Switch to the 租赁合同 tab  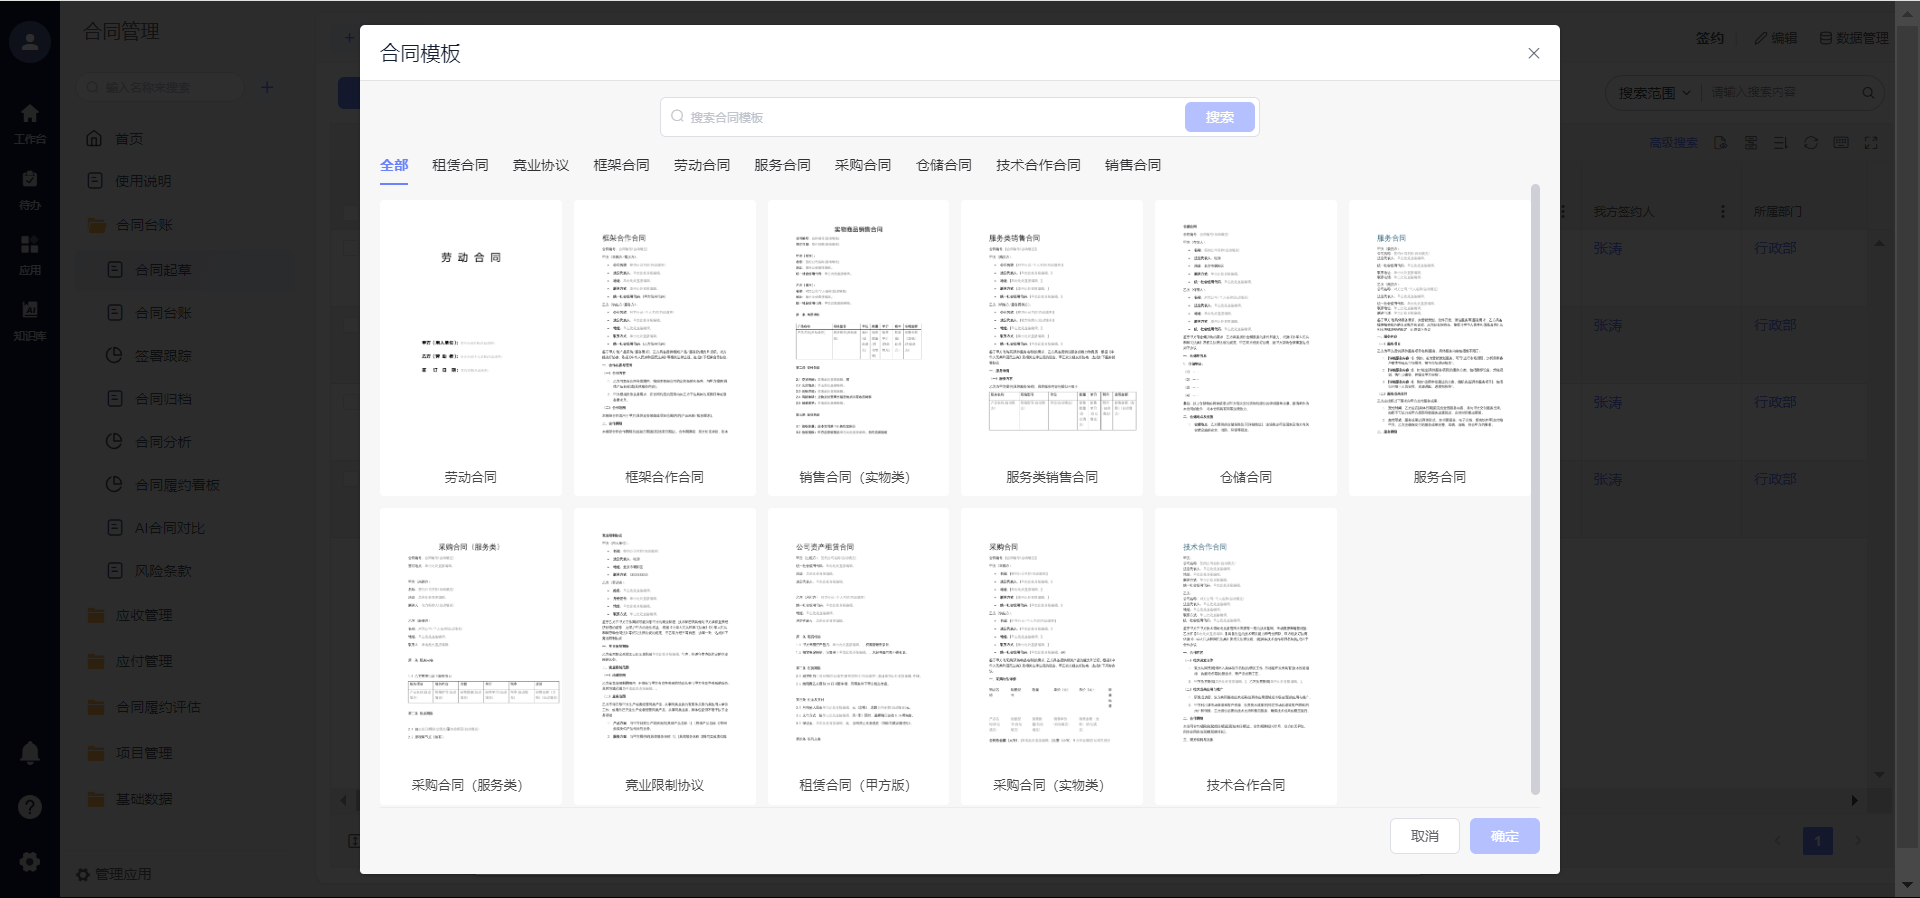pos(460,165)
